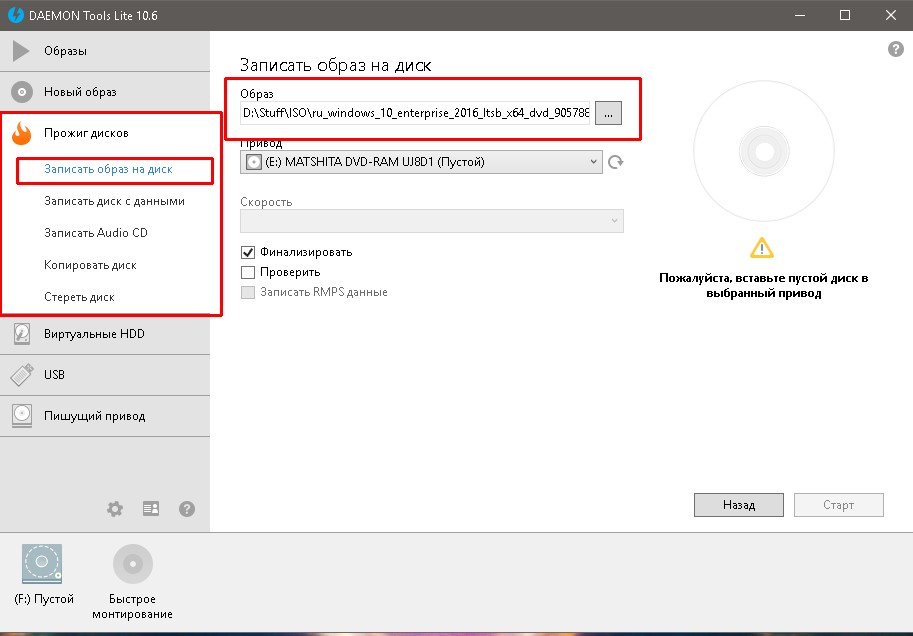
Task: Maximize the DAEMON Tools window
Action: tap(845, 15)
